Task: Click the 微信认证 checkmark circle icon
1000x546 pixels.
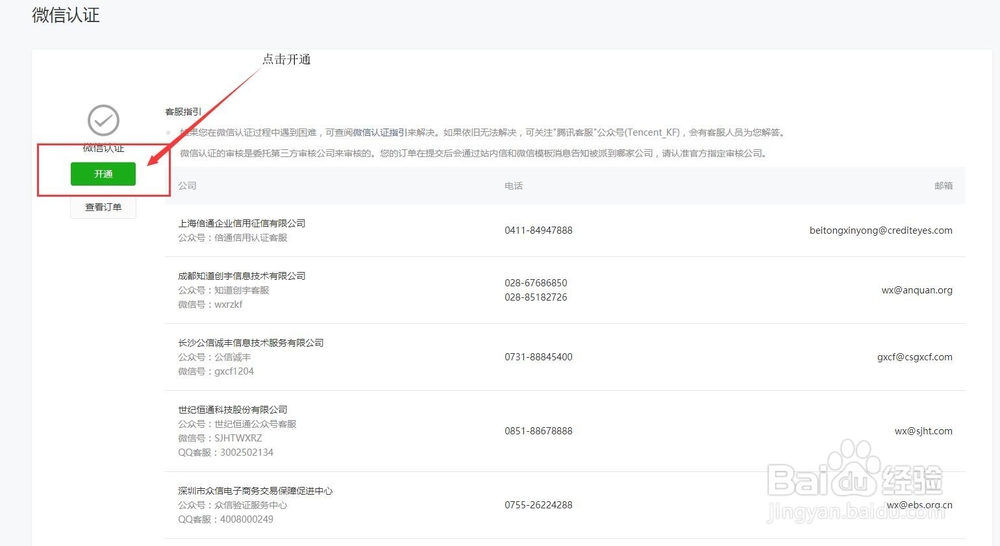Action: tap(103, 121)
